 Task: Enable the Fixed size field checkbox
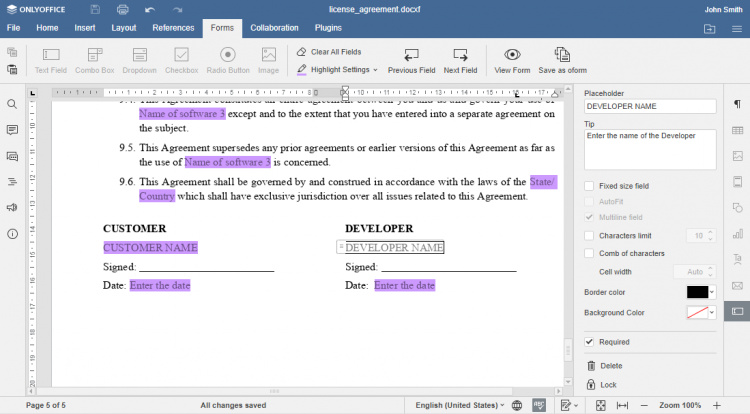pos(590,186)
